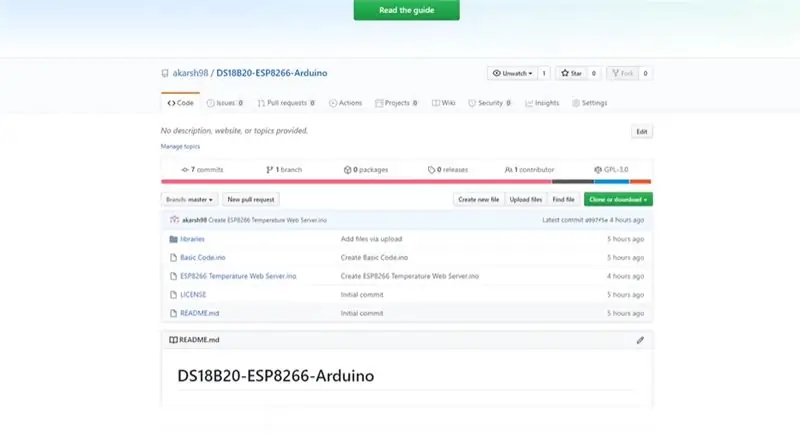This screenshot has height=437, width=800.
Task: Click the DS18B20-ESP8266-Arduino README heading
Action: pyautogui.click(x=276, y=376)
